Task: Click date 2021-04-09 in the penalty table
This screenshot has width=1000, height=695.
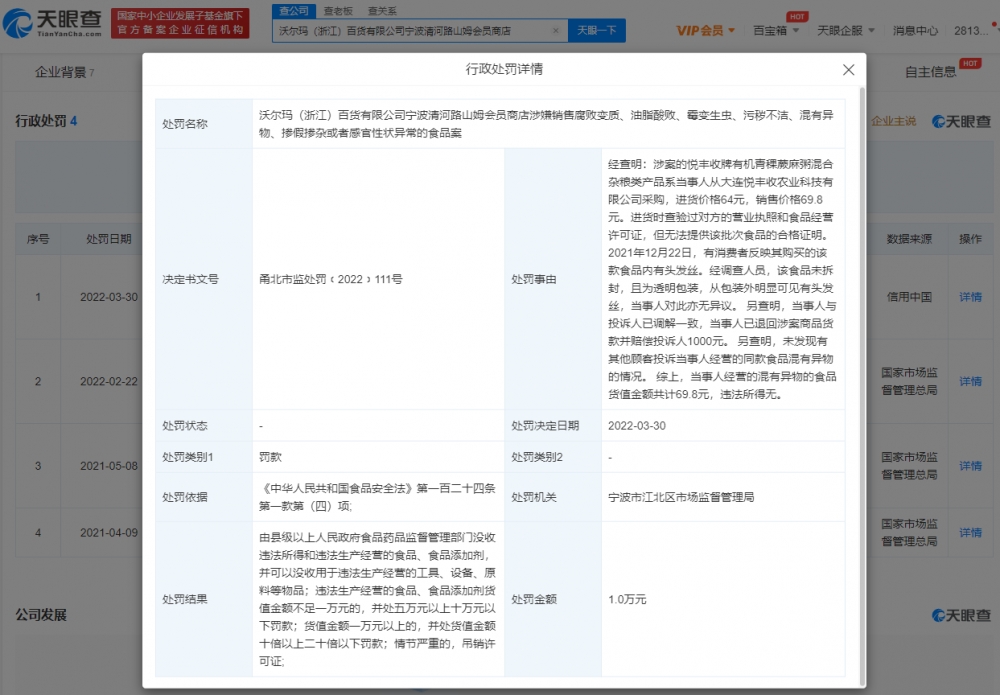Action: point(108,532)
